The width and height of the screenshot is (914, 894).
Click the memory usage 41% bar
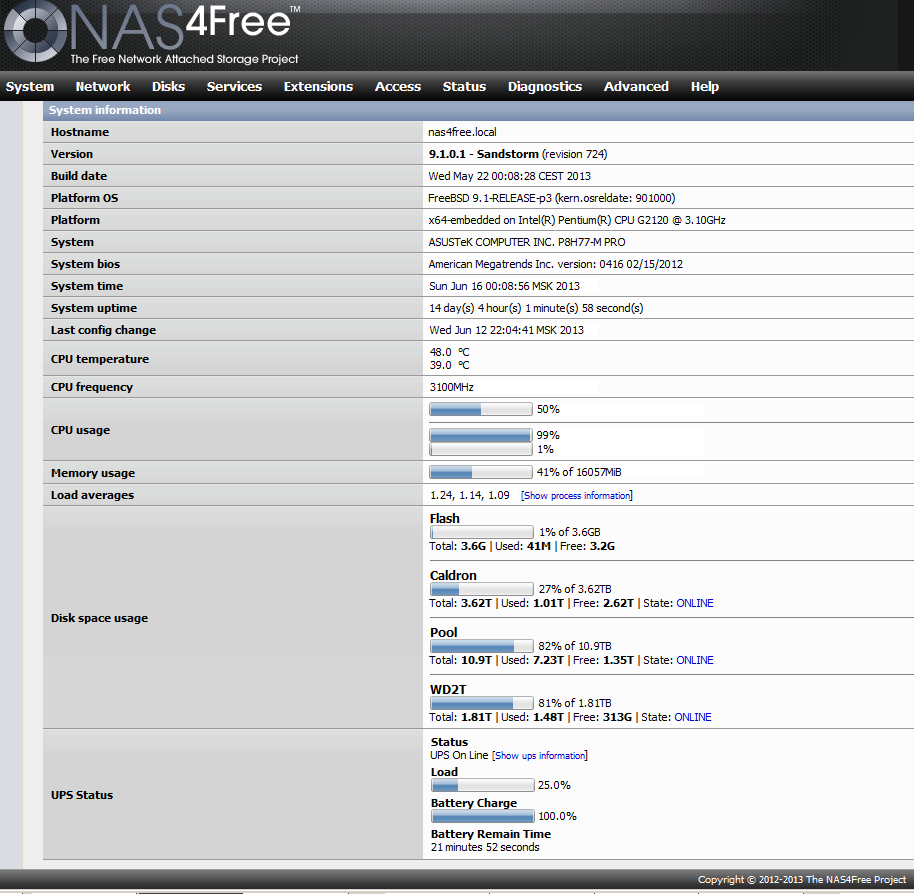(x=481, y=472)
